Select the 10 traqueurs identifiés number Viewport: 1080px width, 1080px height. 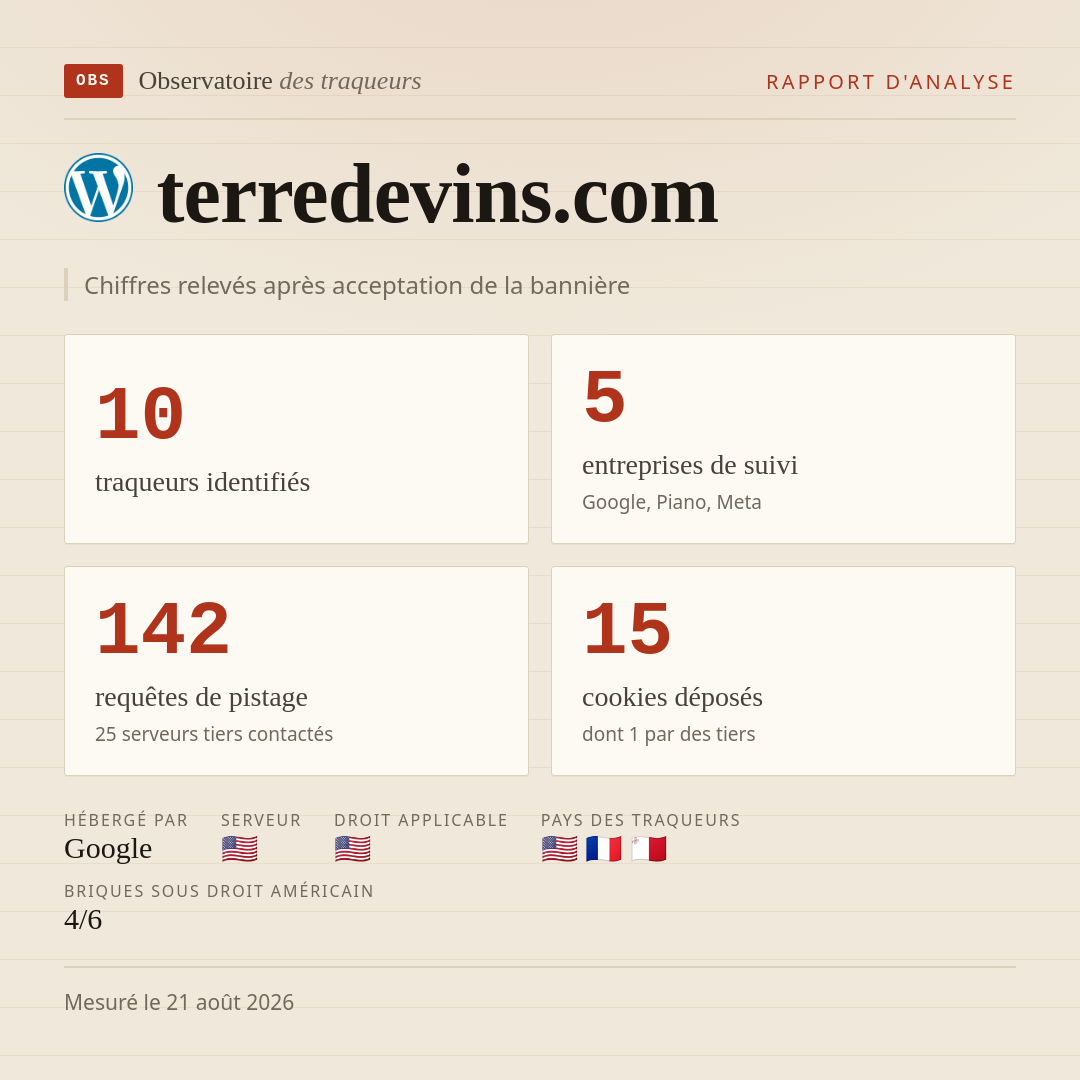coord(140,415)
